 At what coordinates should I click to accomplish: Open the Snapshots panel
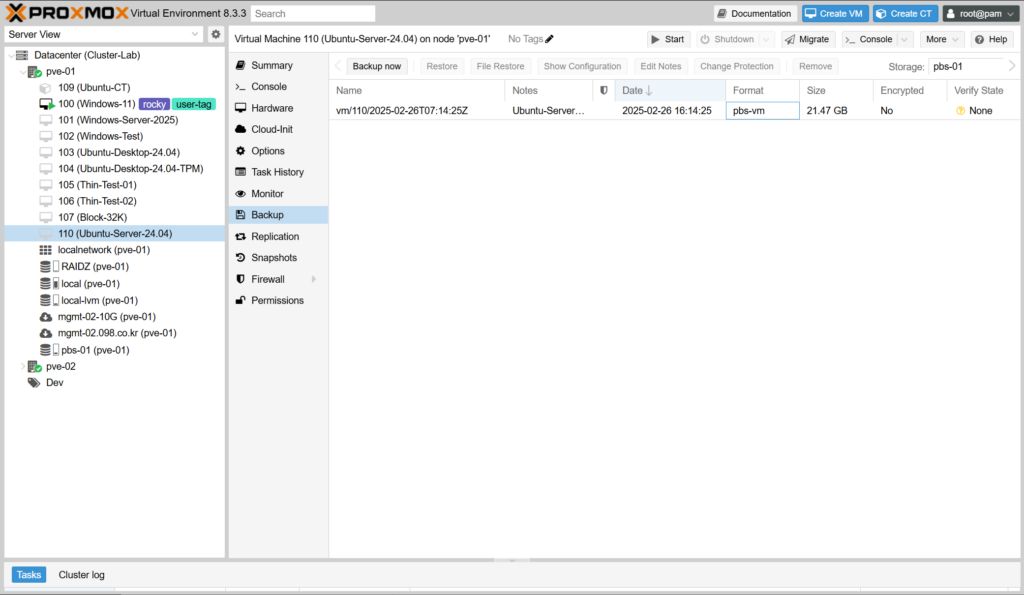[273, 258]
